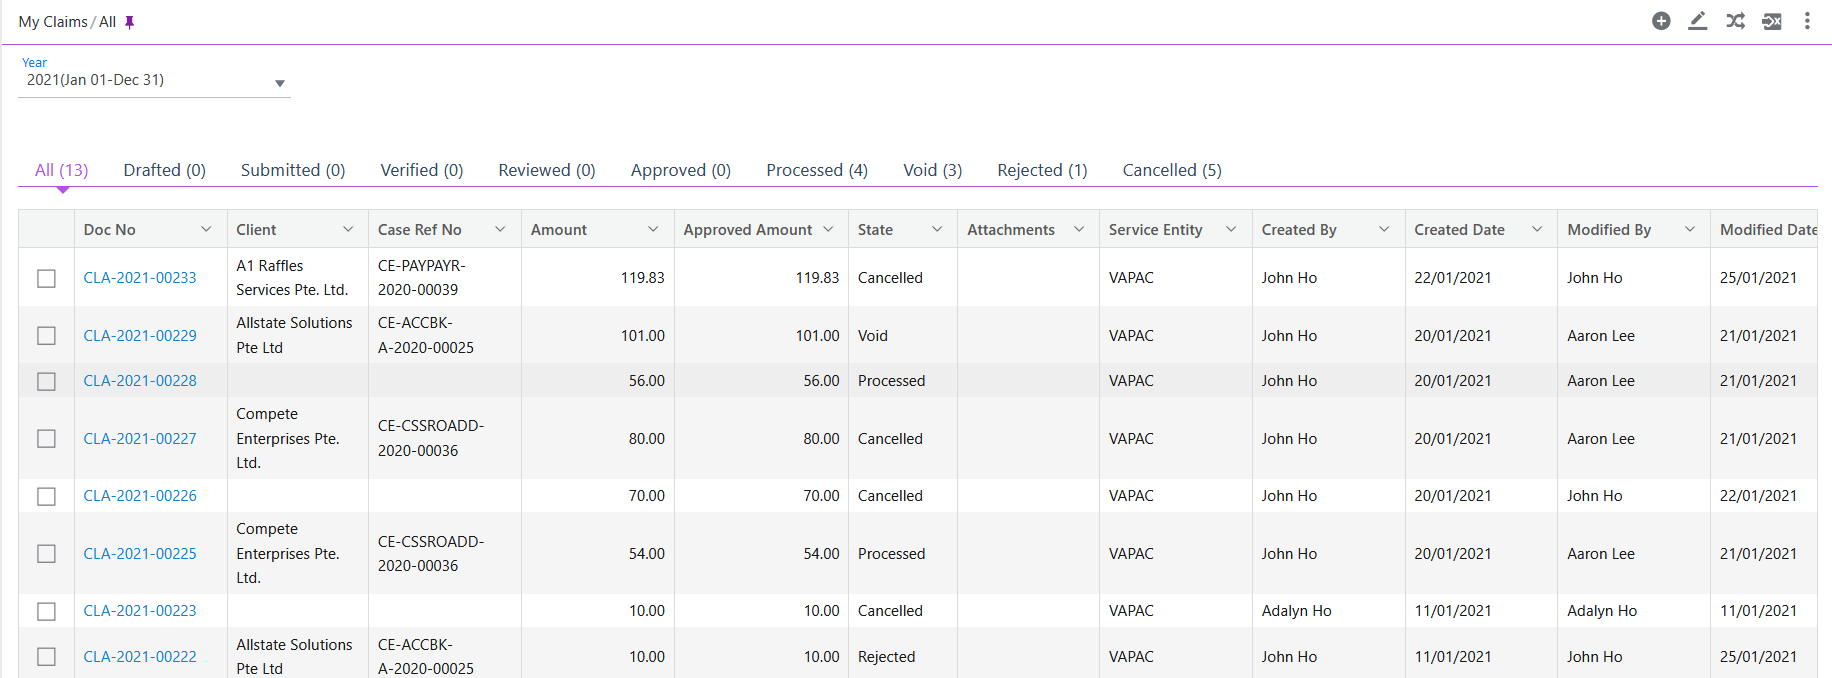Tick the checkbox for CLA-2021-00233
The height and width of the screenshot is (678, 1832).
[46, 278]
